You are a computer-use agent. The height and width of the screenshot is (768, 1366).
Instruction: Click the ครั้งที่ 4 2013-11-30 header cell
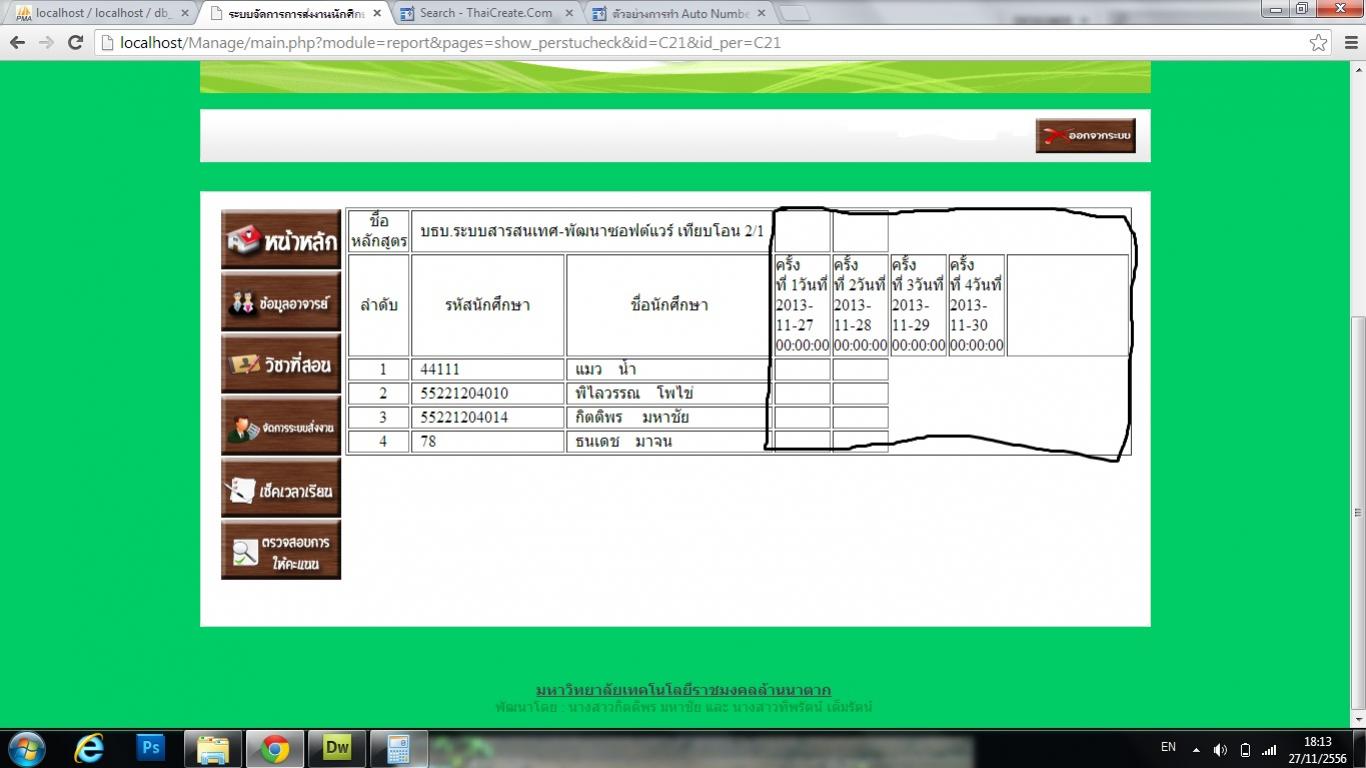(x=976, y=305)
